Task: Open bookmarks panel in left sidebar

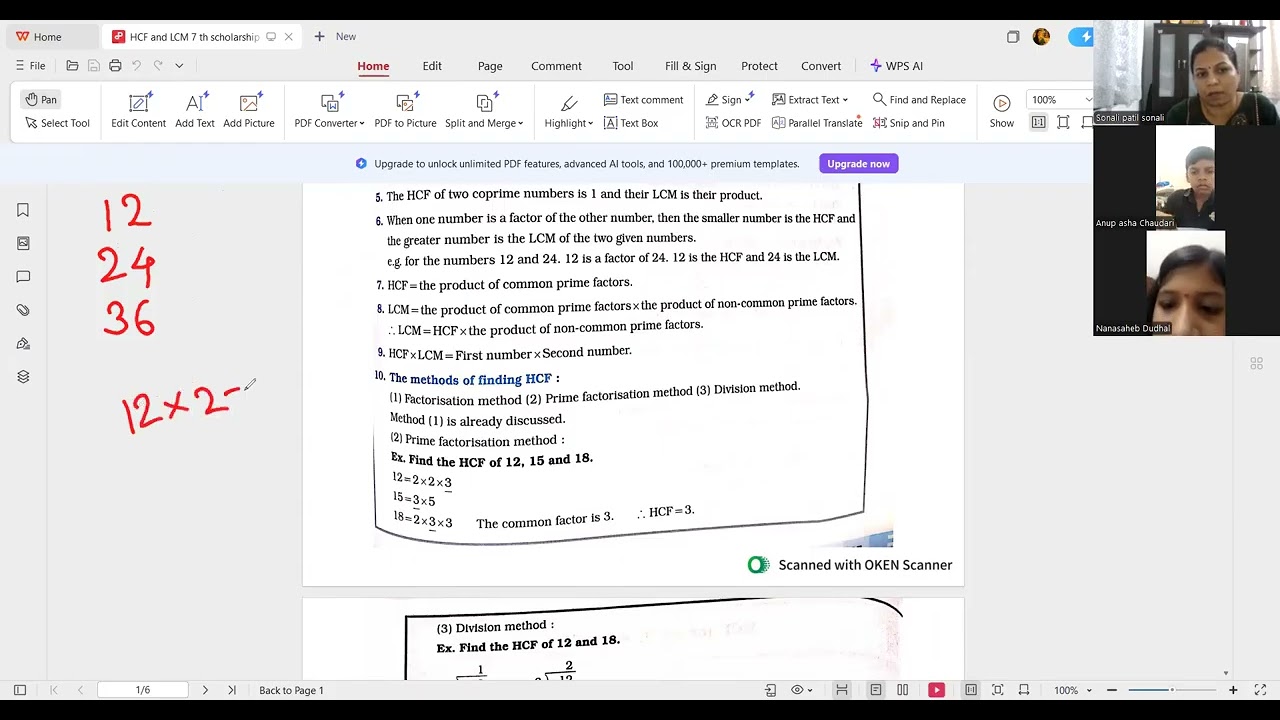Action: 23,210
